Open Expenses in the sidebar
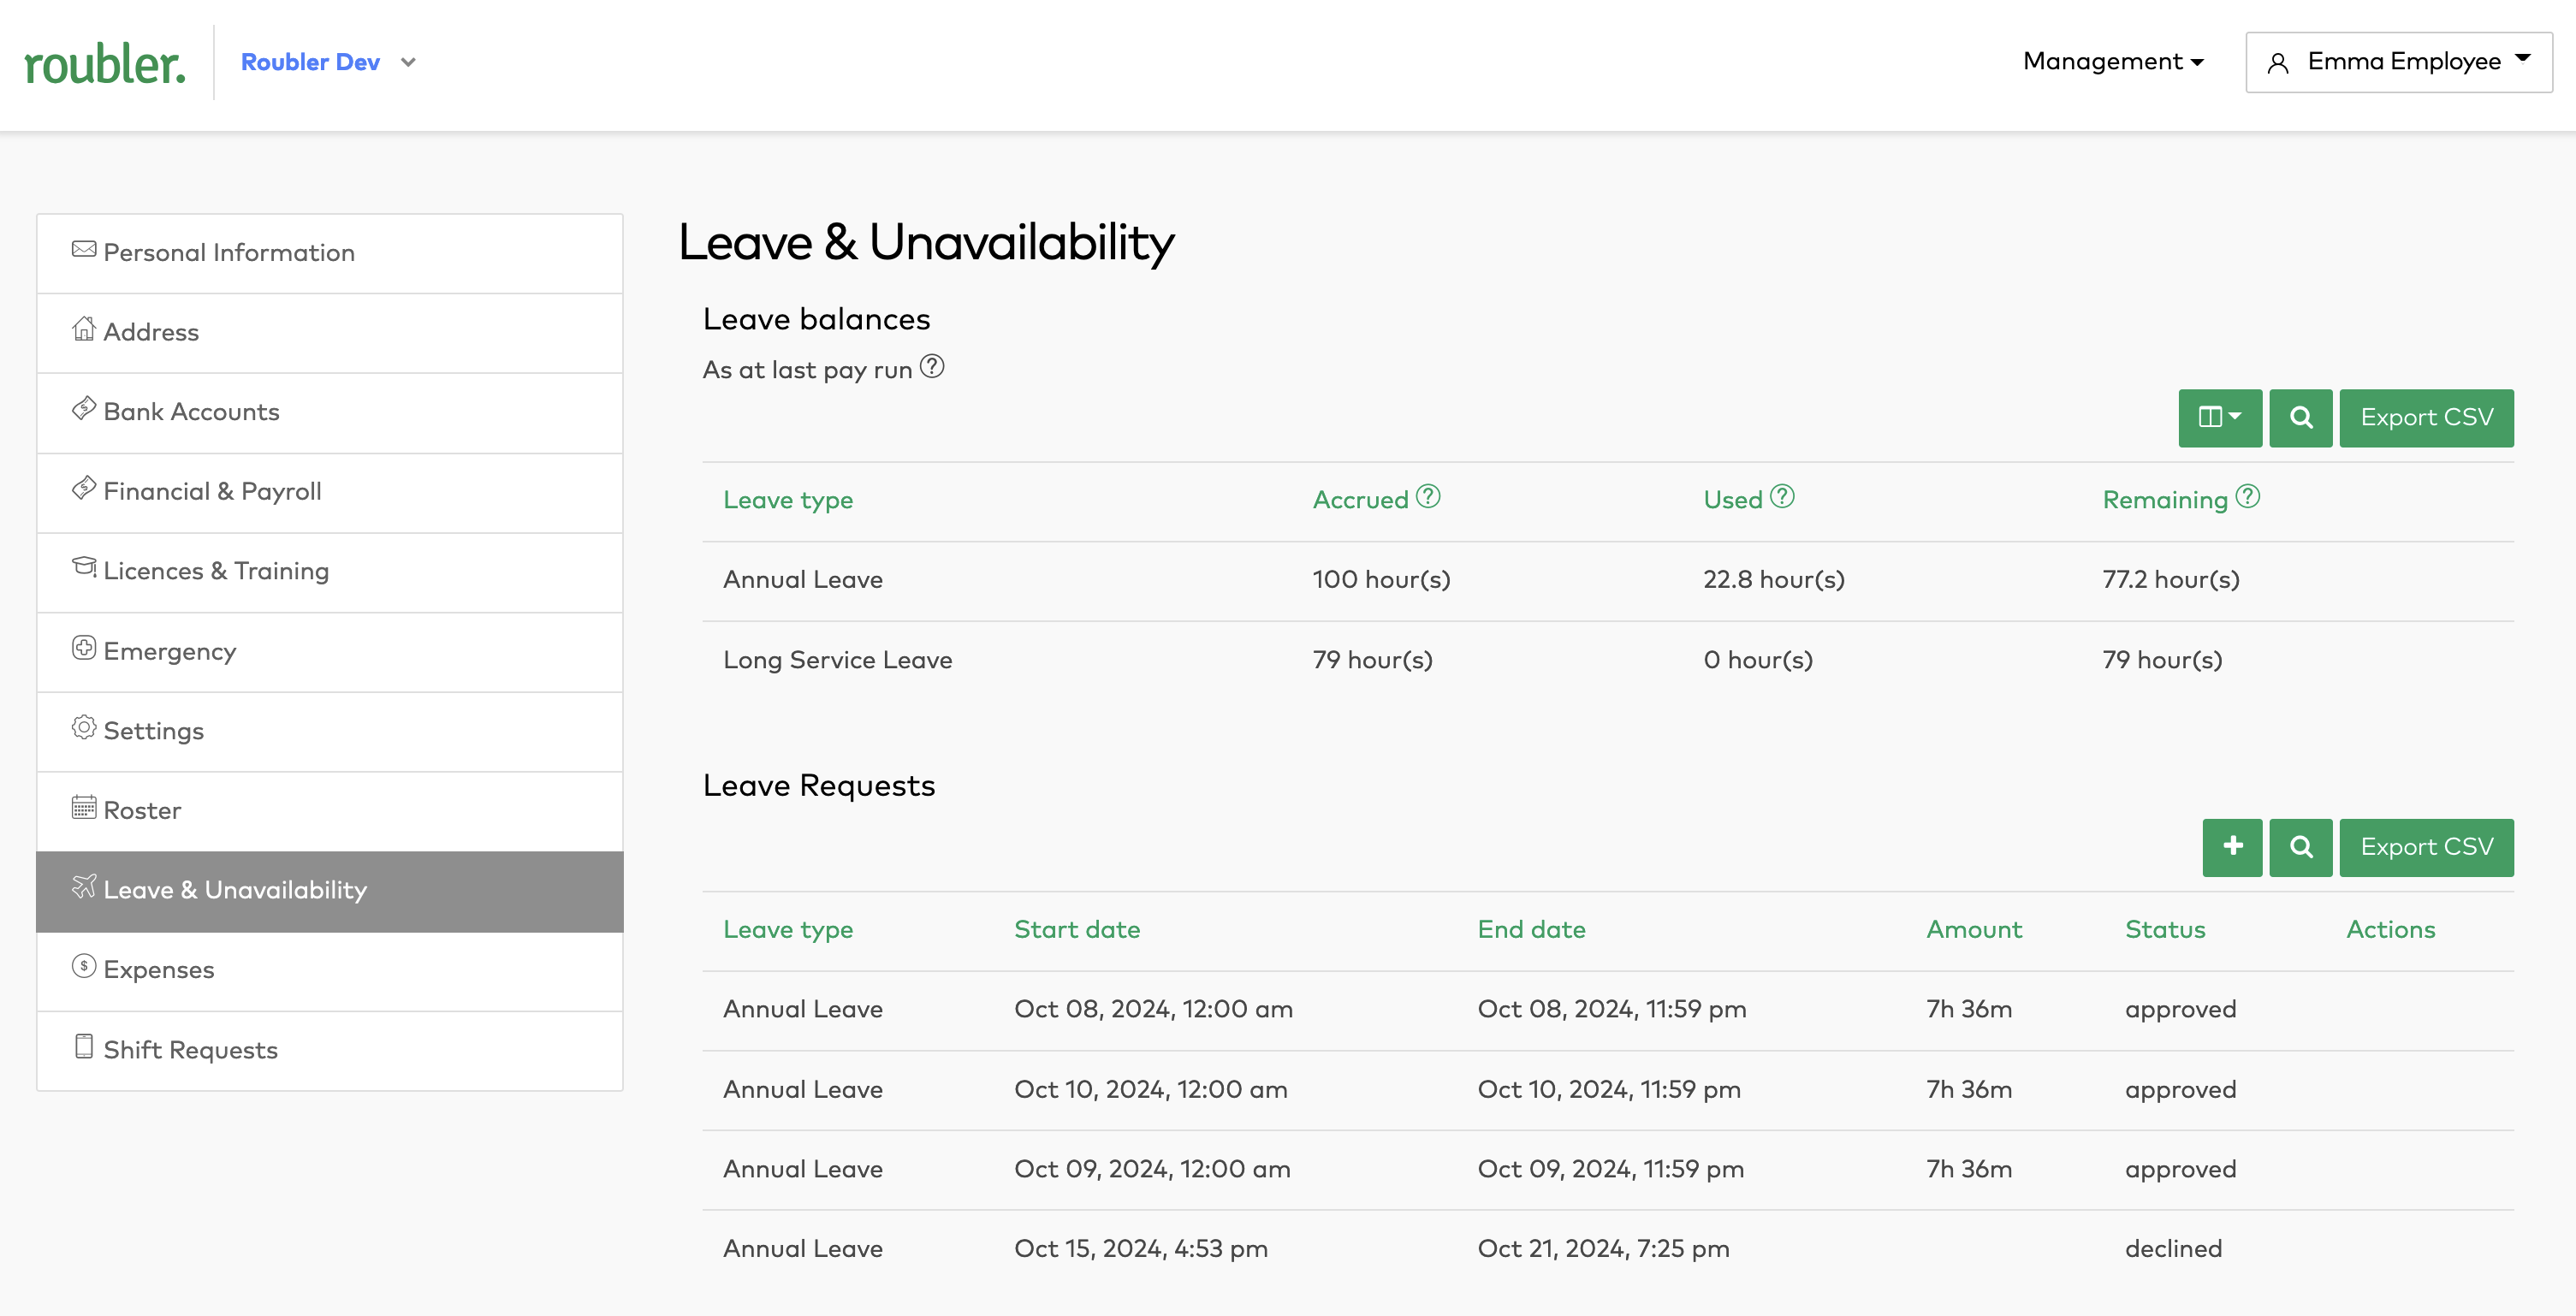The width and height of the screenshot is (2576, 1316). tap(329, 971)
